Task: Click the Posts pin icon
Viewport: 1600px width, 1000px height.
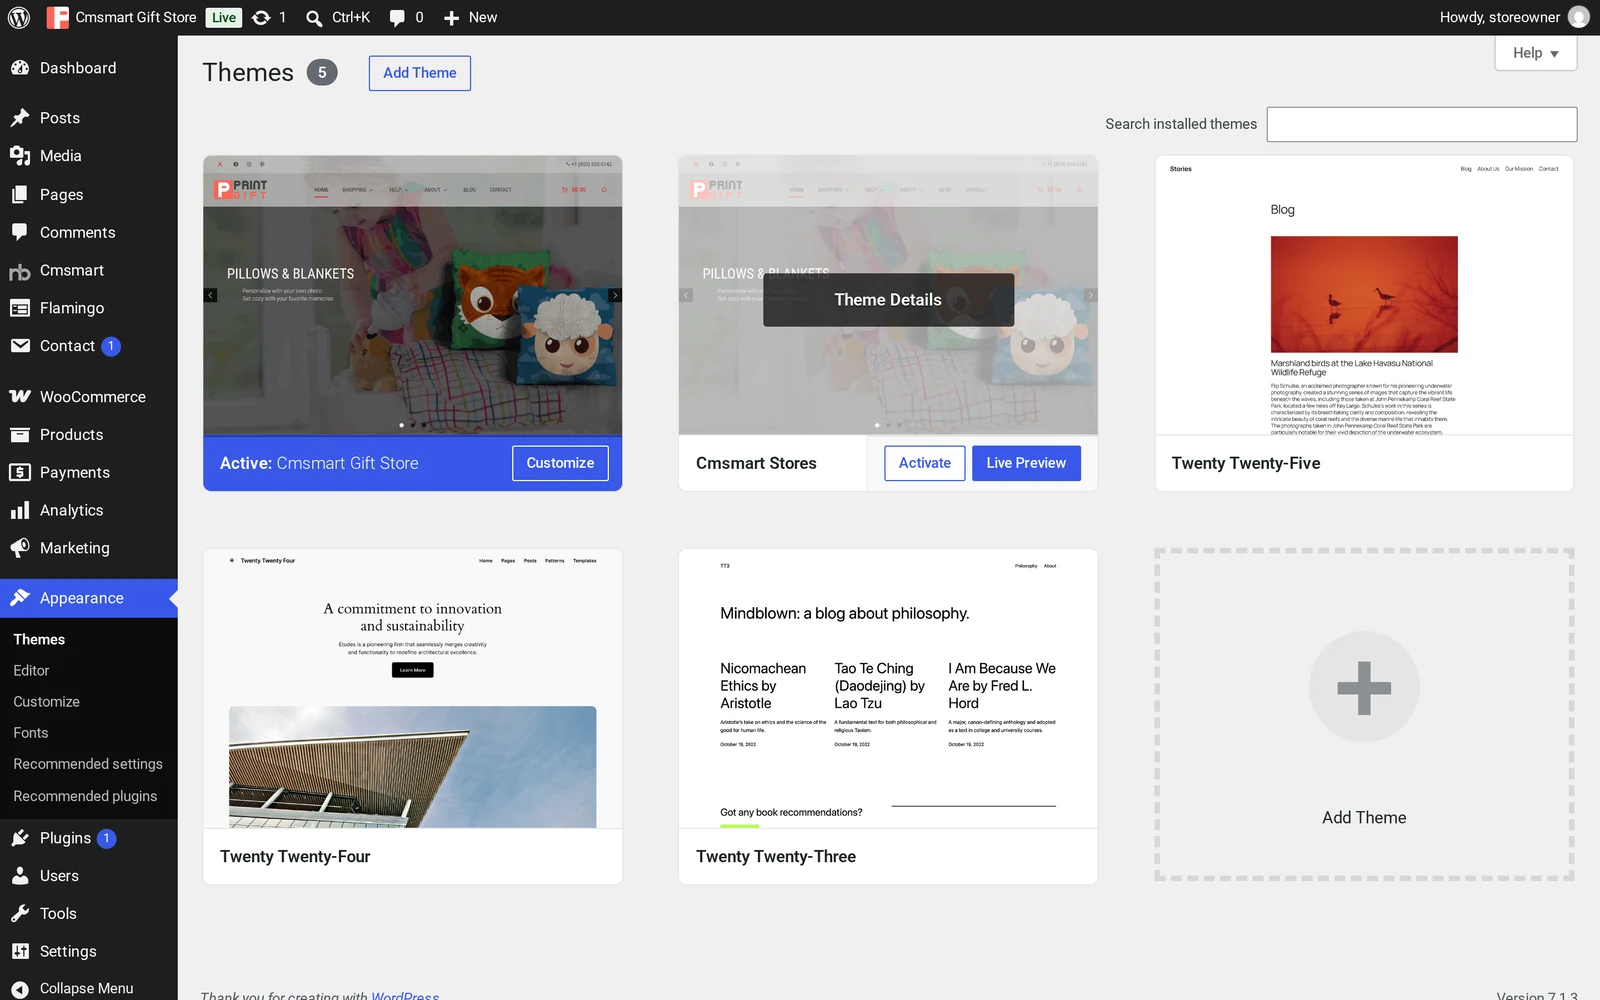Action: click(20, 118)
